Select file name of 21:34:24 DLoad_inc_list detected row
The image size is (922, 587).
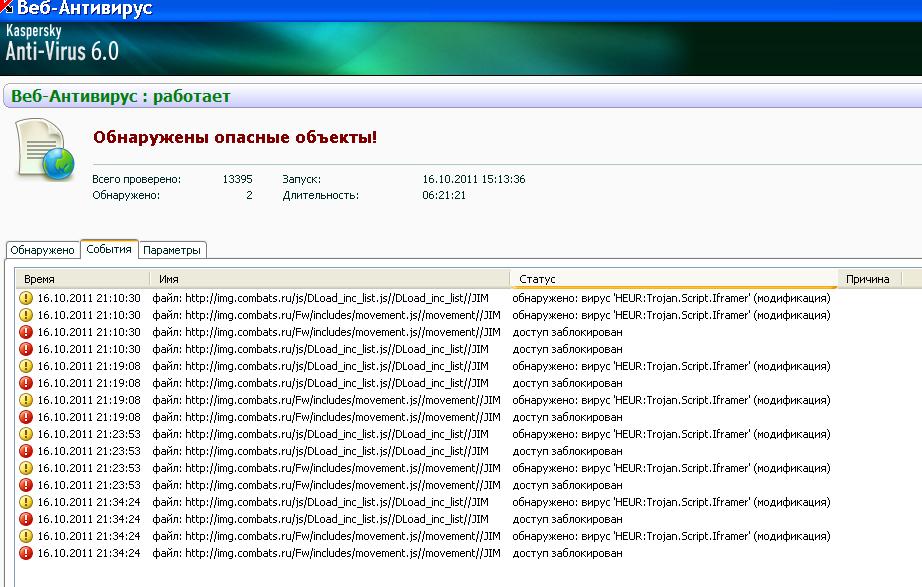[x=320, y=503]
